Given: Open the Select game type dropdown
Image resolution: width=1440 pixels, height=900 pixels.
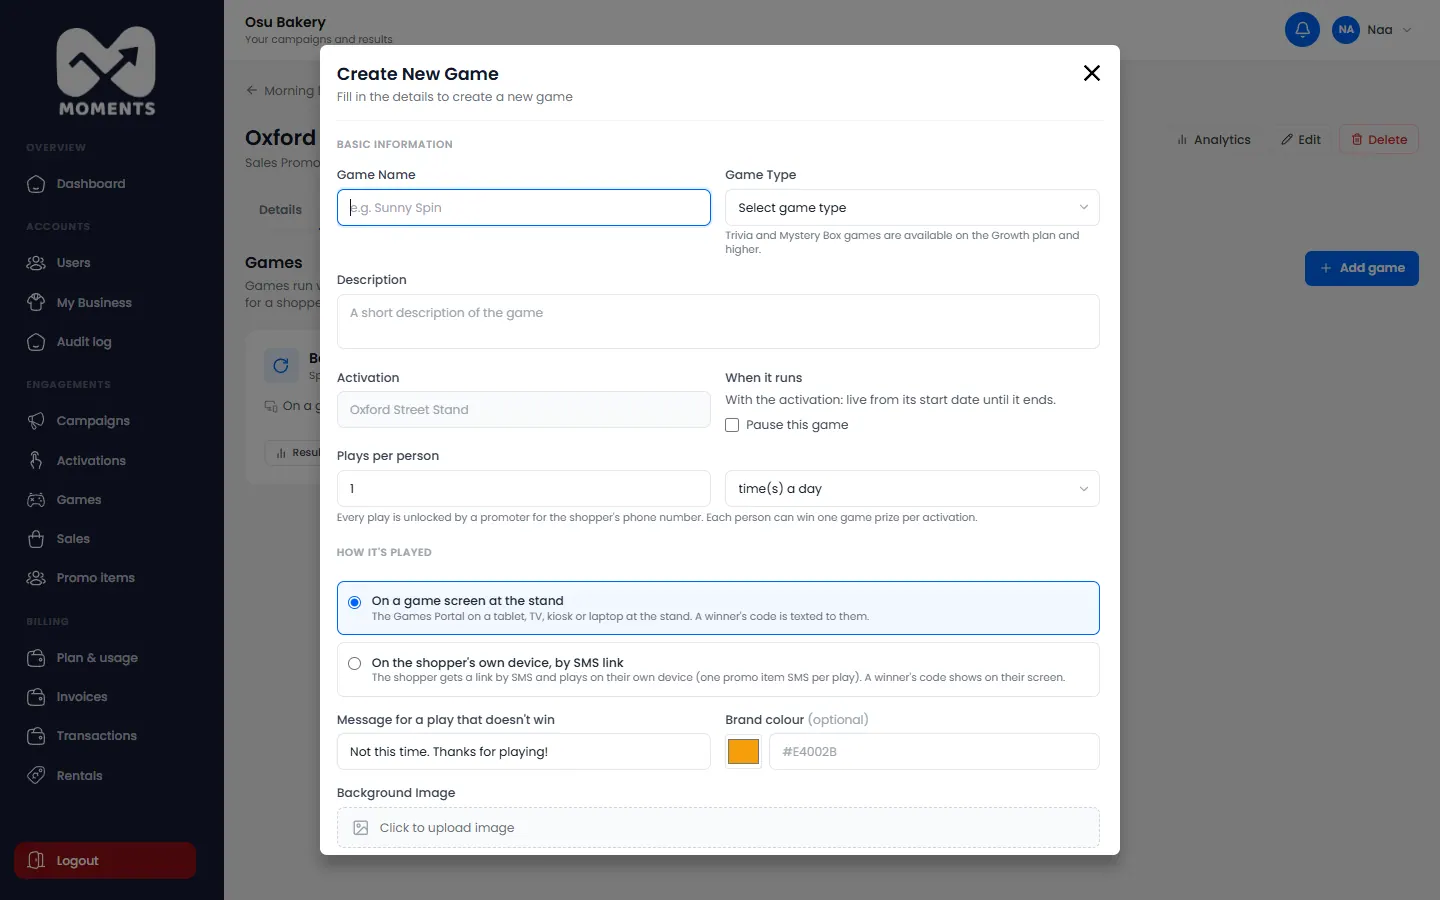Looking at the screenshot, I should [912, 208].
